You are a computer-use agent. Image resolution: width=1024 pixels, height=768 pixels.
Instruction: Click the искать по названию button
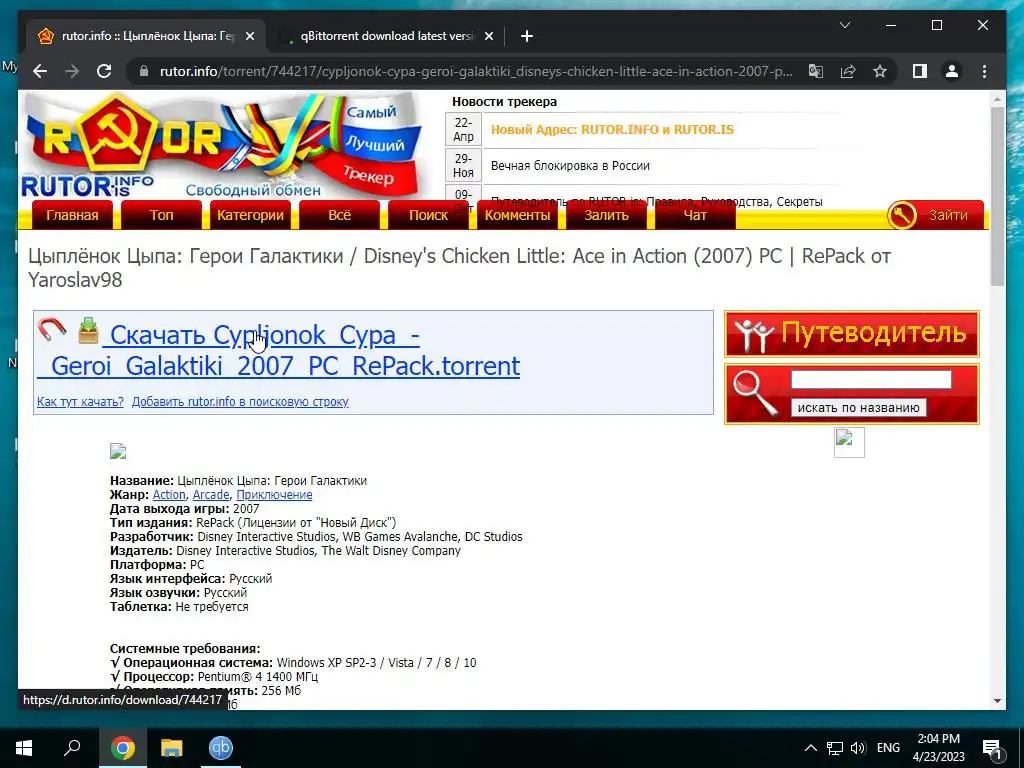click(858, 408)
